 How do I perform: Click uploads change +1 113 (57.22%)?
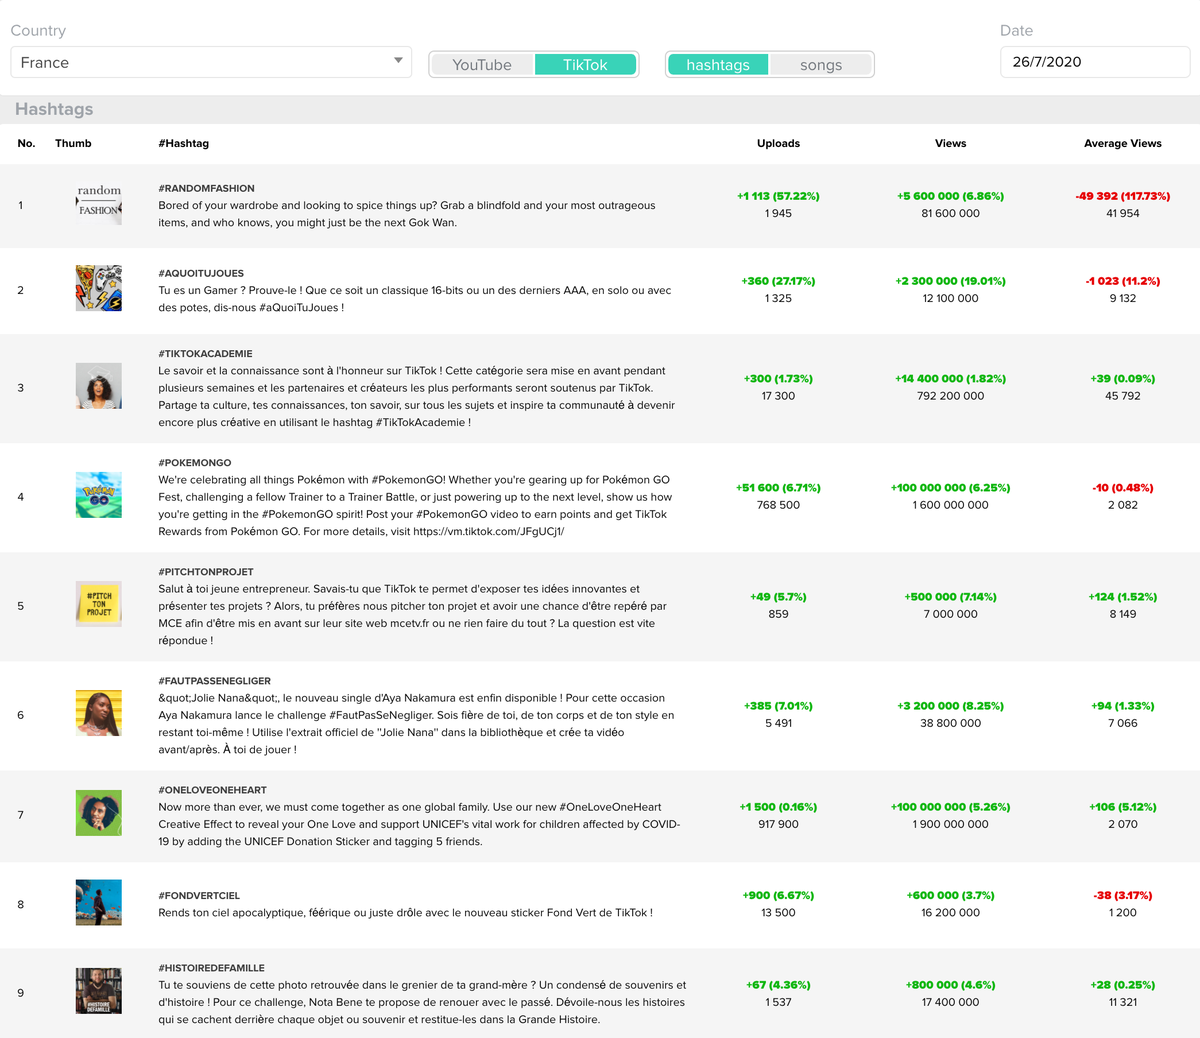tap(778, 196)
